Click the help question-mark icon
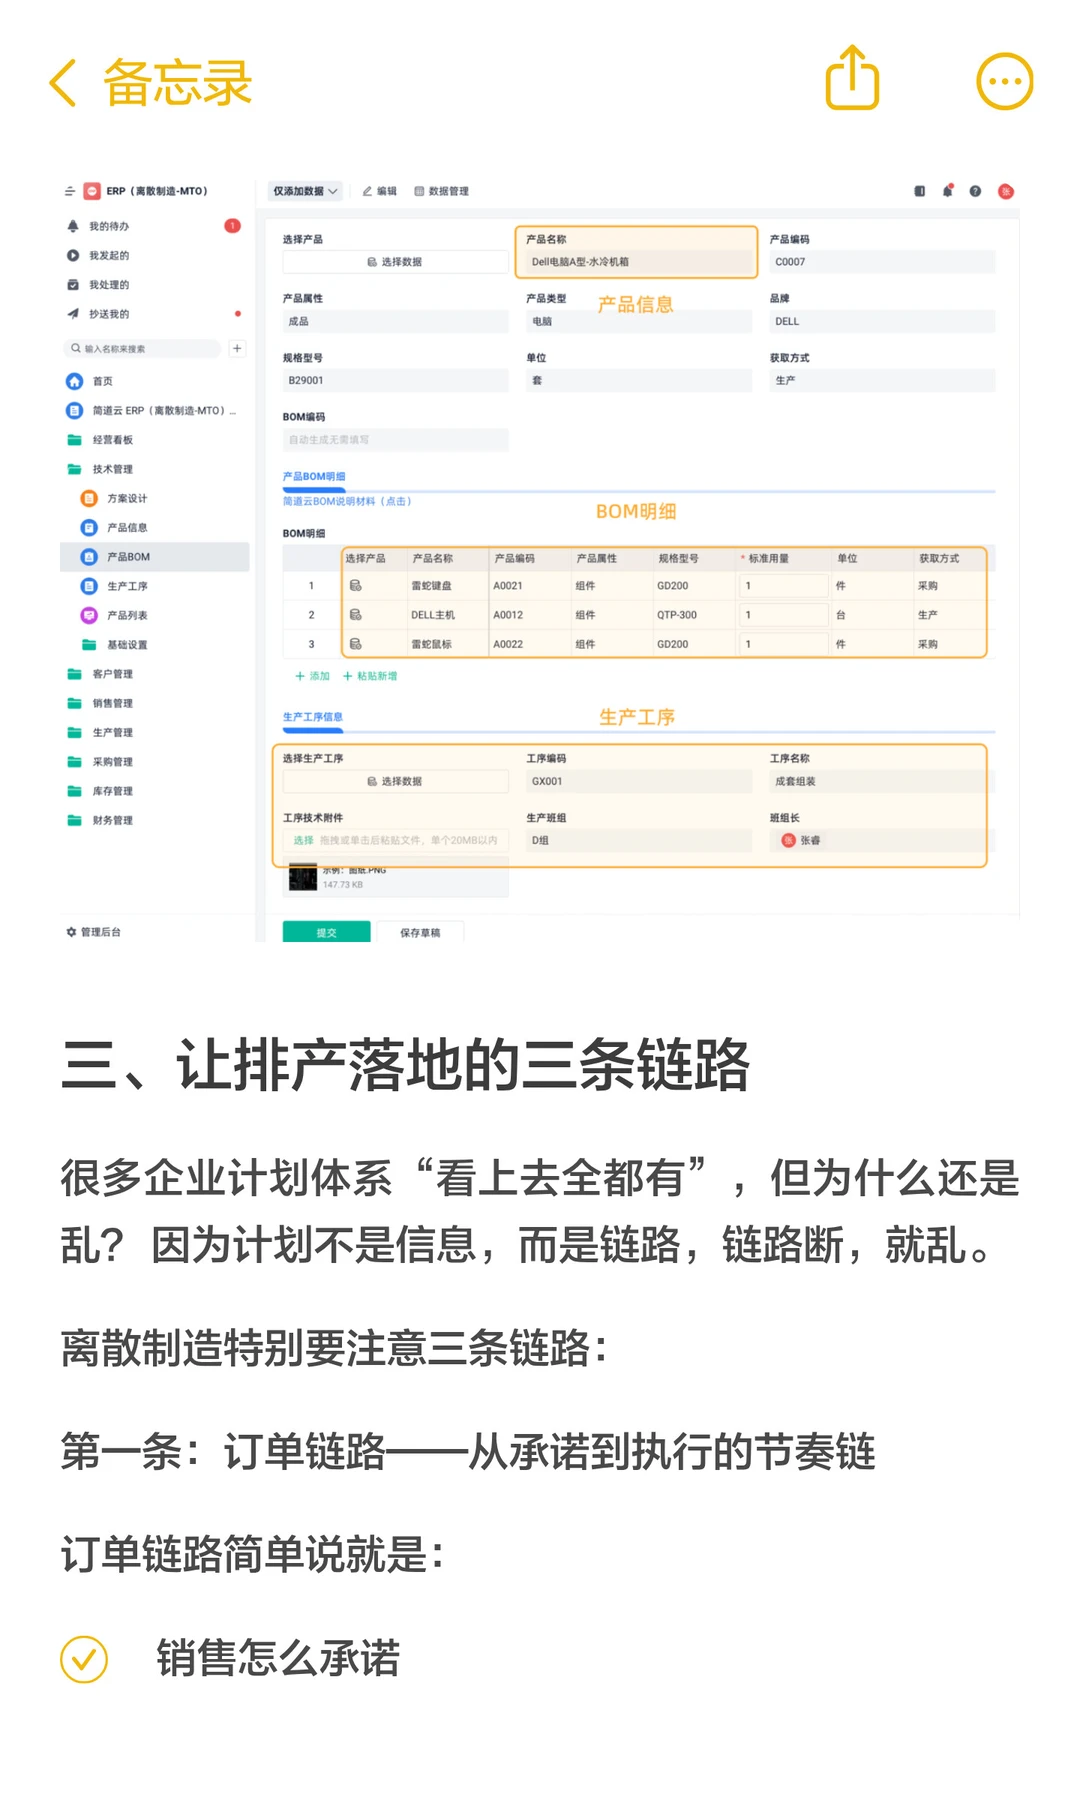The image size is (1080, 1800). tap(975, 191)
